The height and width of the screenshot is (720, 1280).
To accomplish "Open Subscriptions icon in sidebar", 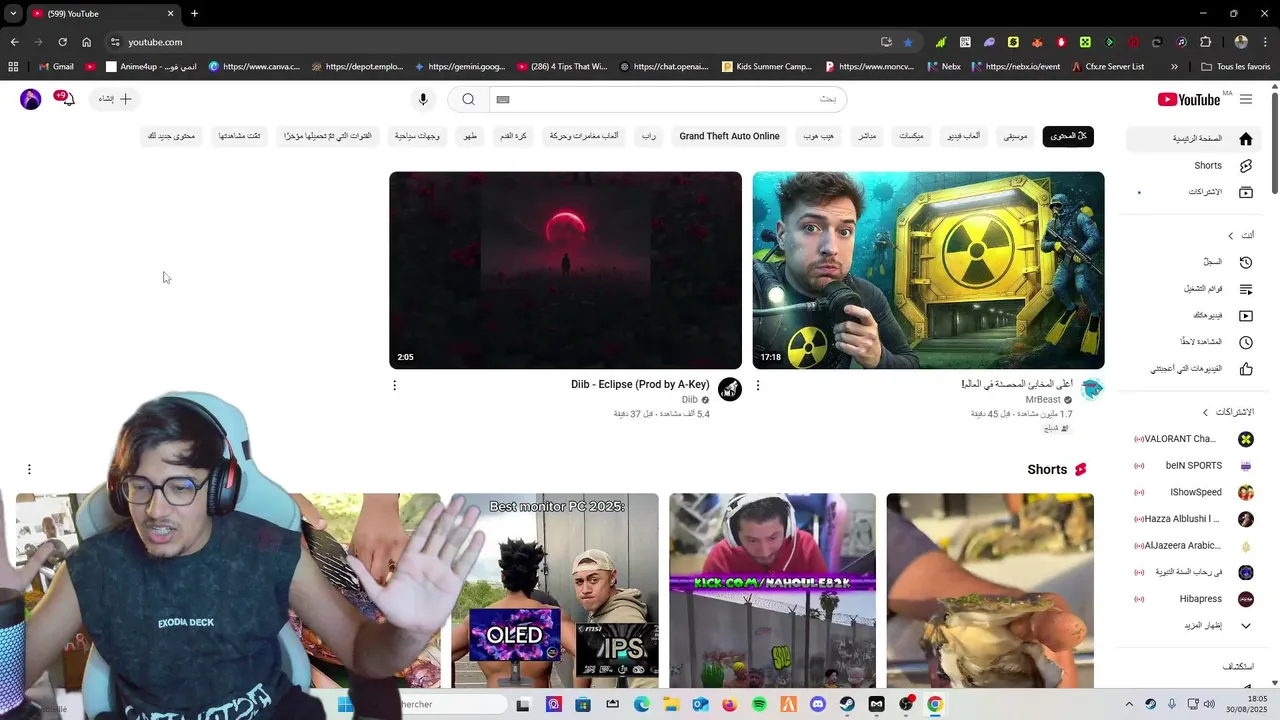I will 1246,192.
